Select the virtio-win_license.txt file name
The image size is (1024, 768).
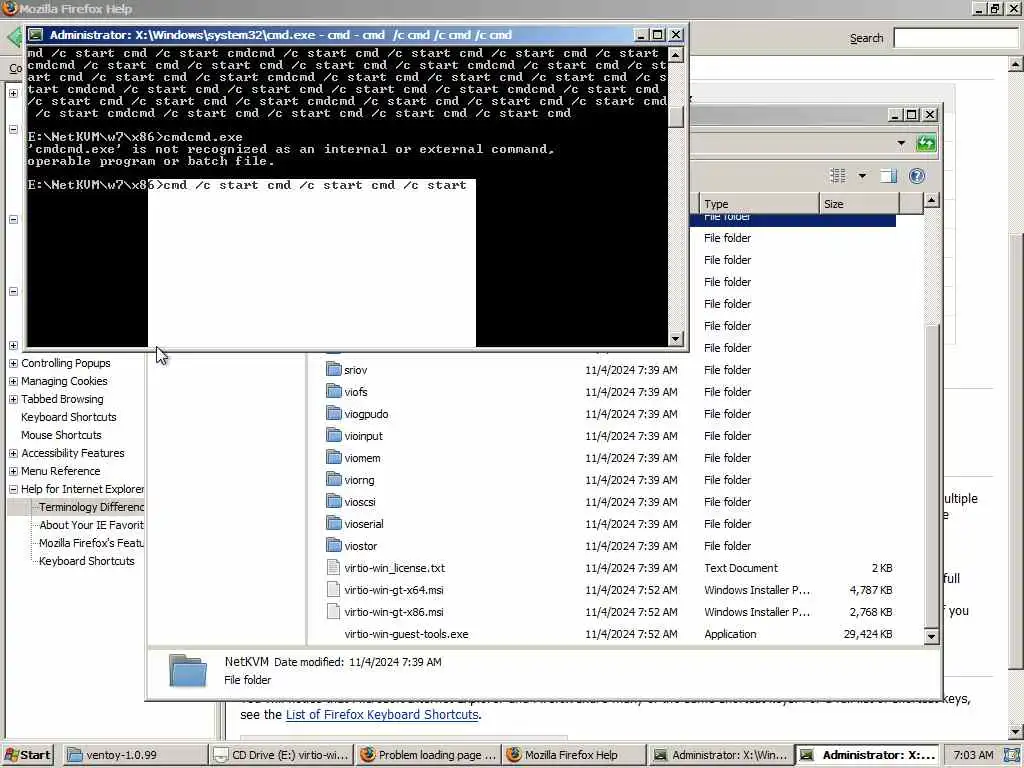[x=394, y=568]
